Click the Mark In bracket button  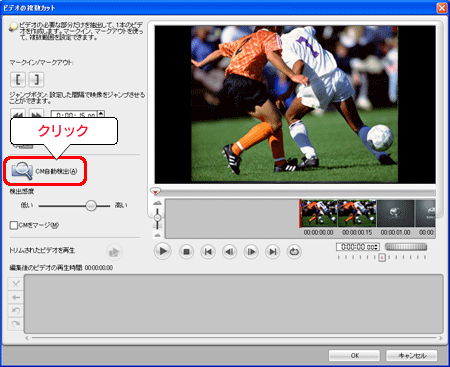18,79
